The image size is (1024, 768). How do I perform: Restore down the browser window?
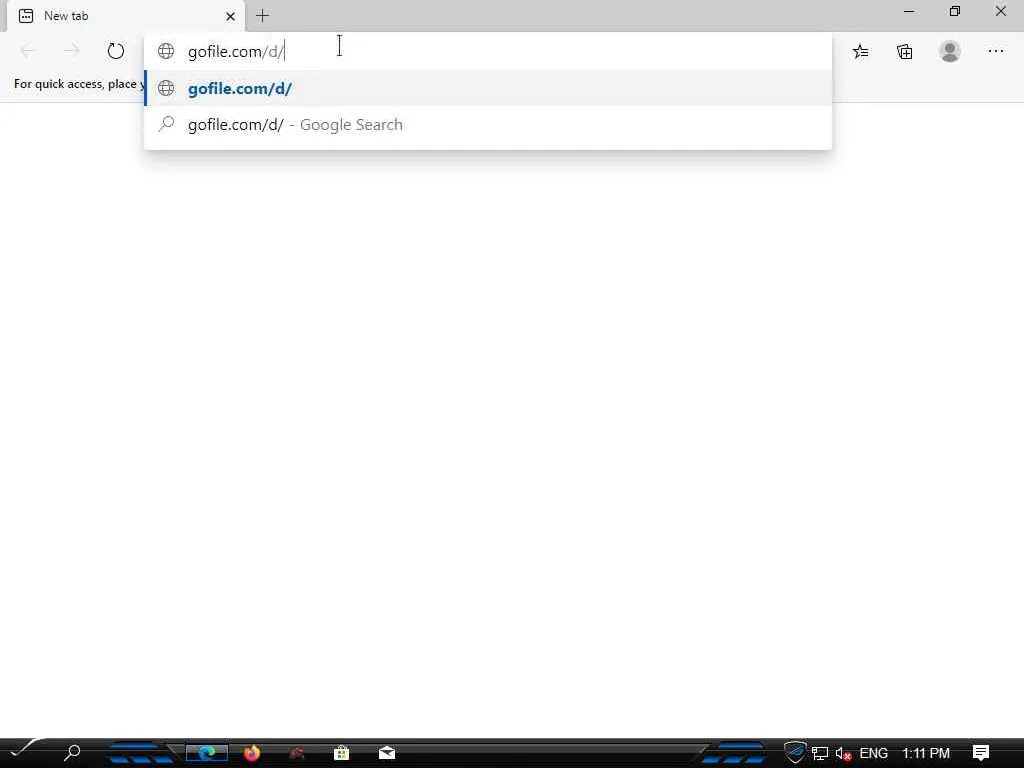[955, 11]
